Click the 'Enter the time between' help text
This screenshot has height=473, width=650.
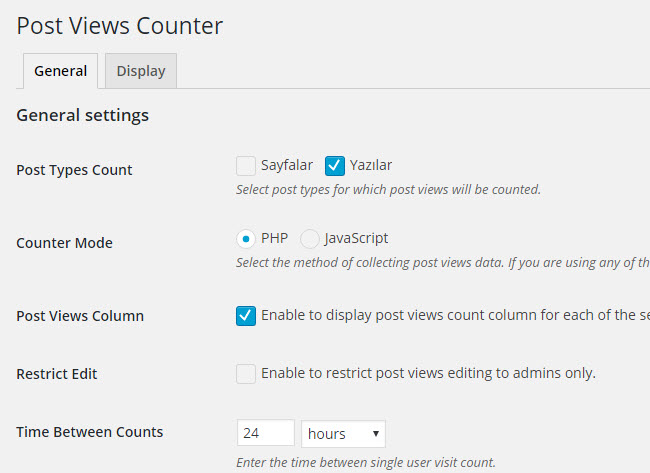366,462
